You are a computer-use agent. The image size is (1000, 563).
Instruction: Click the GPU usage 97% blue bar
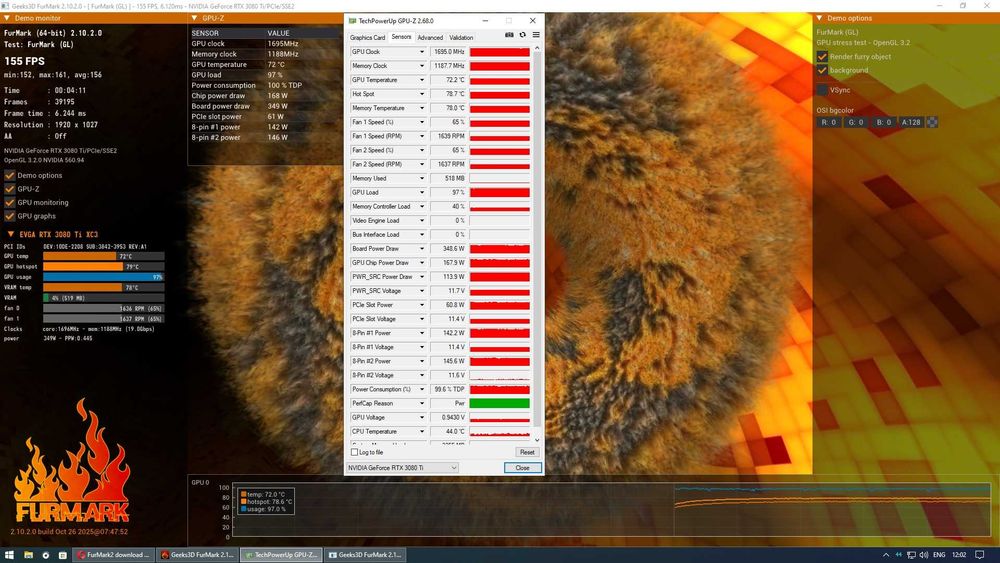[x=103, y=277]
